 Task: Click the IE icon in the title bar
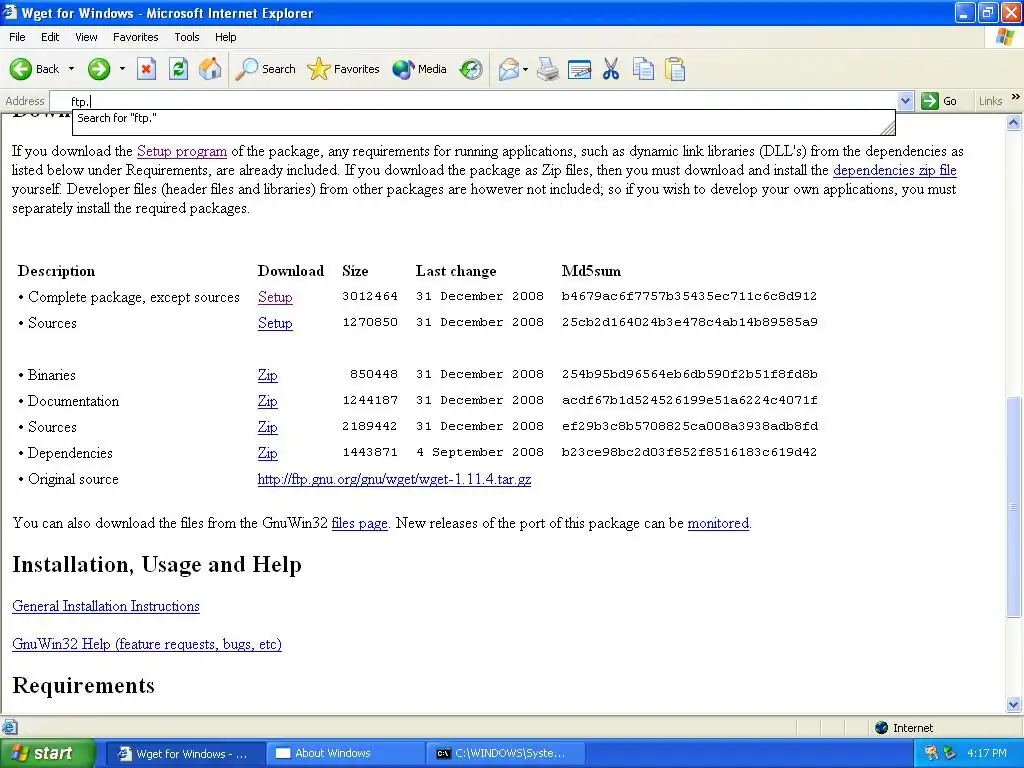point(10,12)
